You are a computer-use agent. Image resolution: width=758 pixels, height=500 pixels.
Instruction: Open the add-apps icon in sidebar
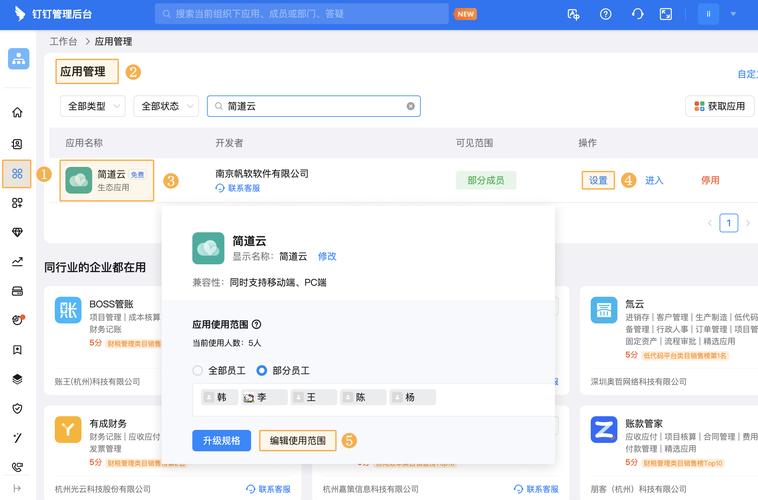[17, 203]
